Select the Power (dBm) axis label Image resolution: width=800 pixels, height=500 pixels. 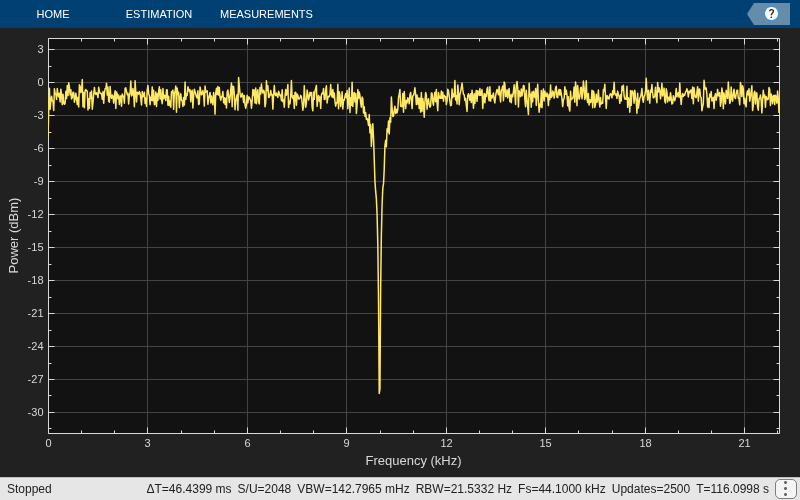[x=14, y=236]
